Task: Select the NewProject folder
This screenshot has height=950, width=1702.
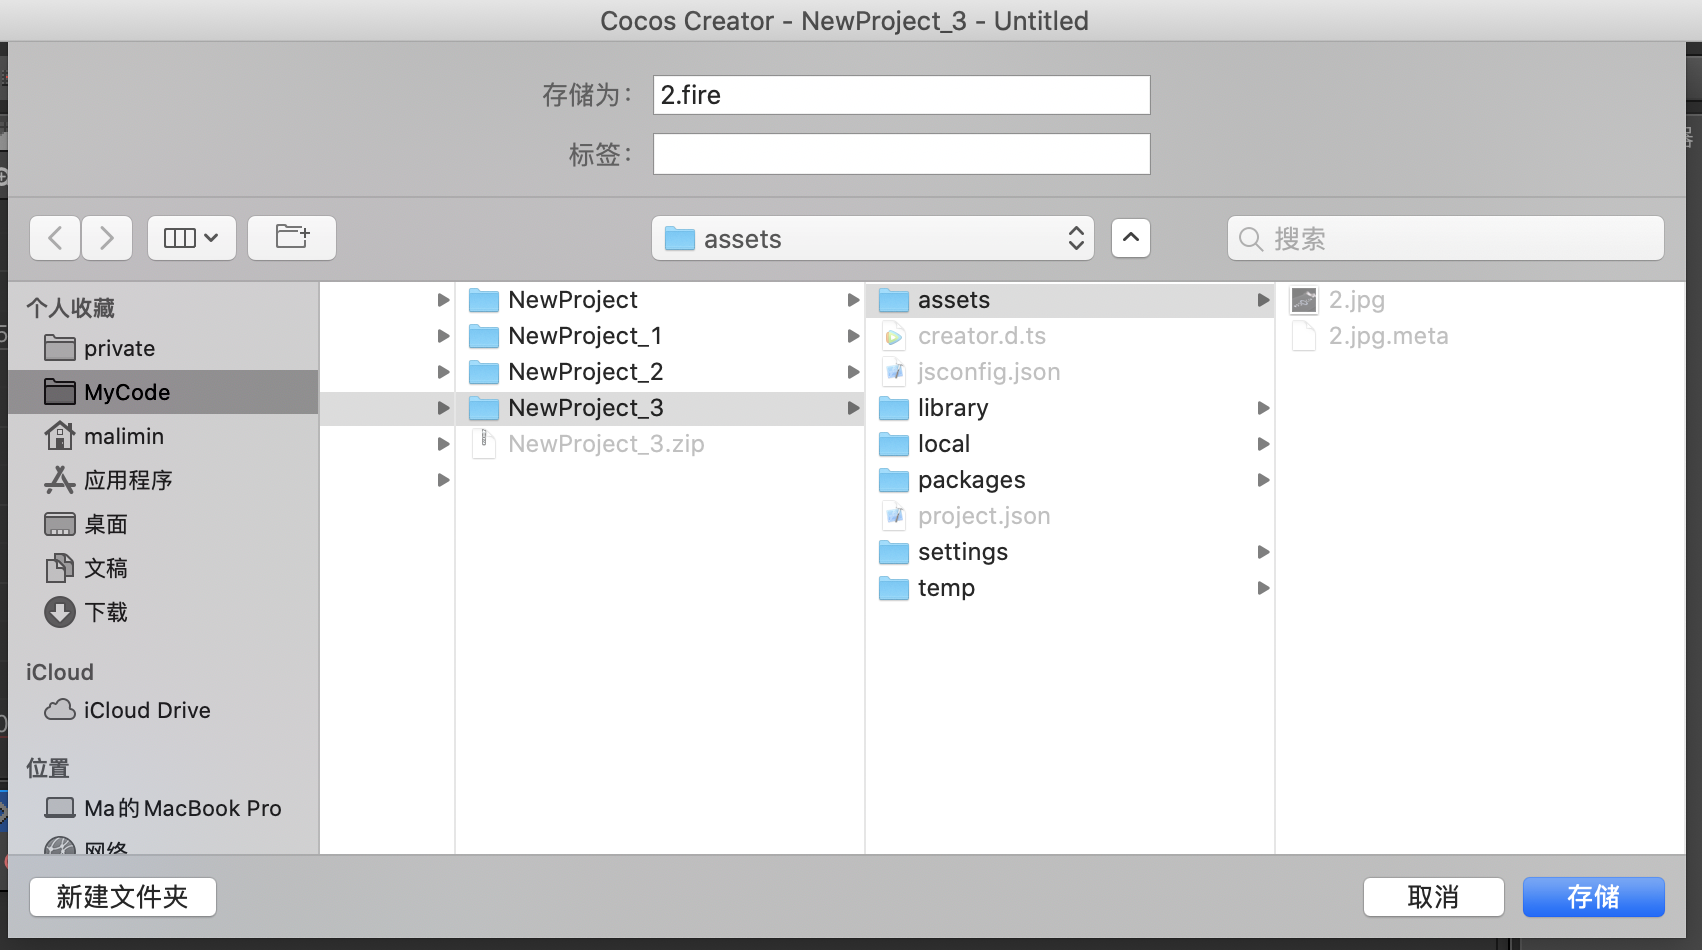Action: [660, 300]
